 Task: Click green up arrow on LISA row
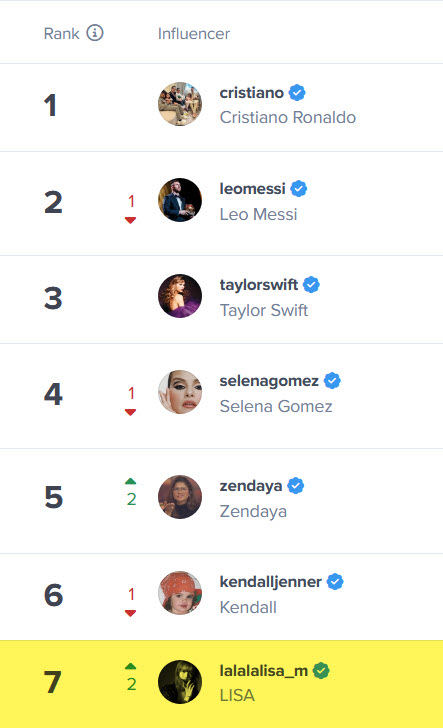click(x=130, y=666)
